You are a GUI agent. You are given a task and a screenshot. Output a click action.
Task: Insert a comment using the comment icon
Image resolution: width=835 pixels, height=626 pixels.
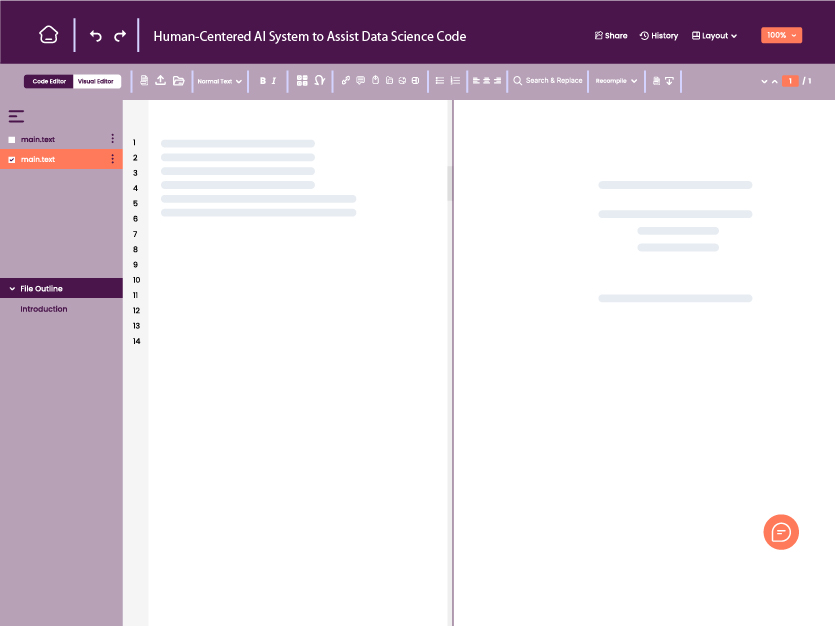[x=360, y=80]
